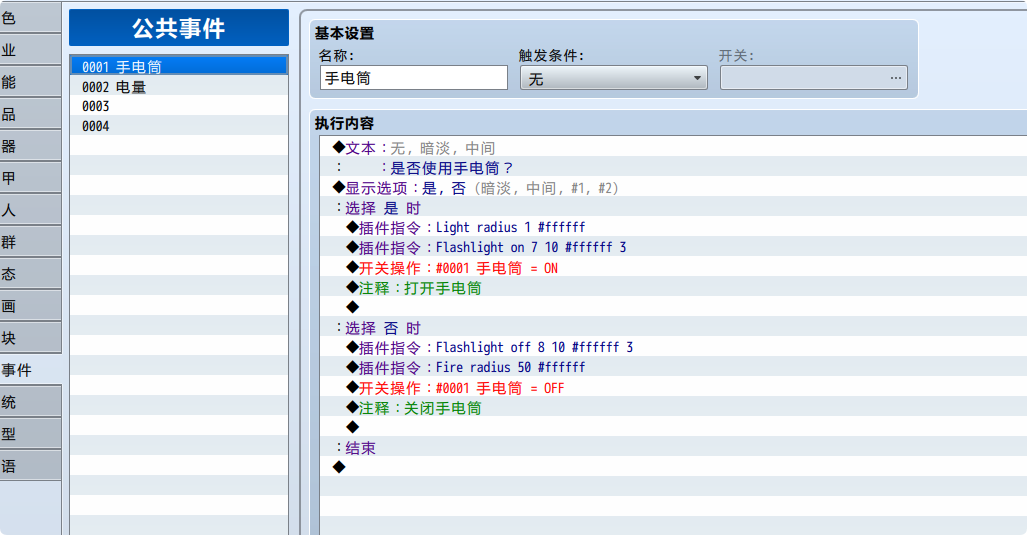This screenshot has width=1027, height=535.
Task: Select the Fire radius 50 #ffffff plugin command
Action: pyautogui.click(x=673, y=367)
